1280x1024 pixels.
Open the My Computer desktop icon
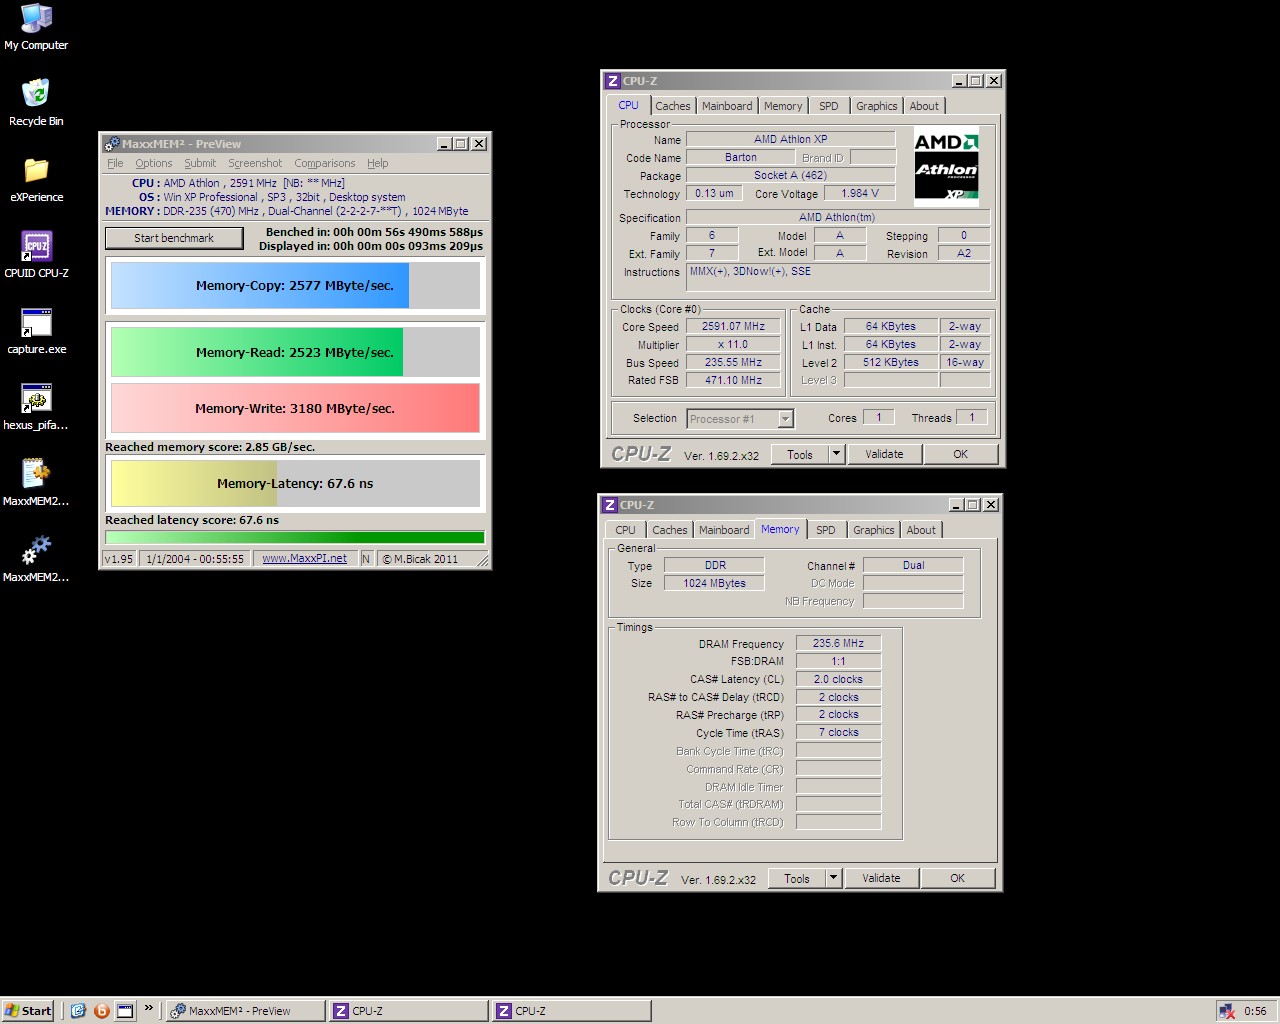36,27
